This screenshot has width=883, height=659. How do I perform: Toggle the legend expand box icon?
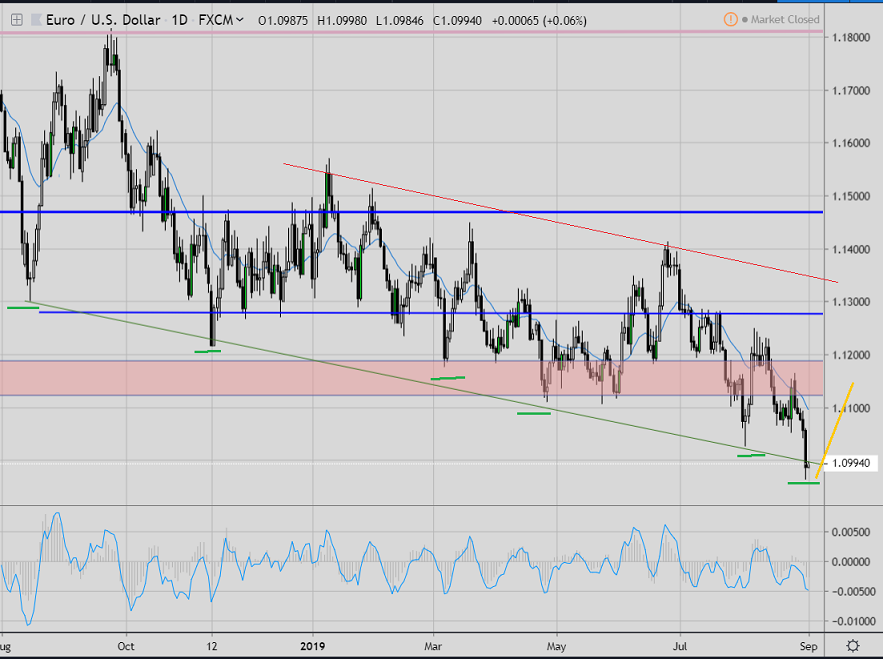tap(16, 20)
